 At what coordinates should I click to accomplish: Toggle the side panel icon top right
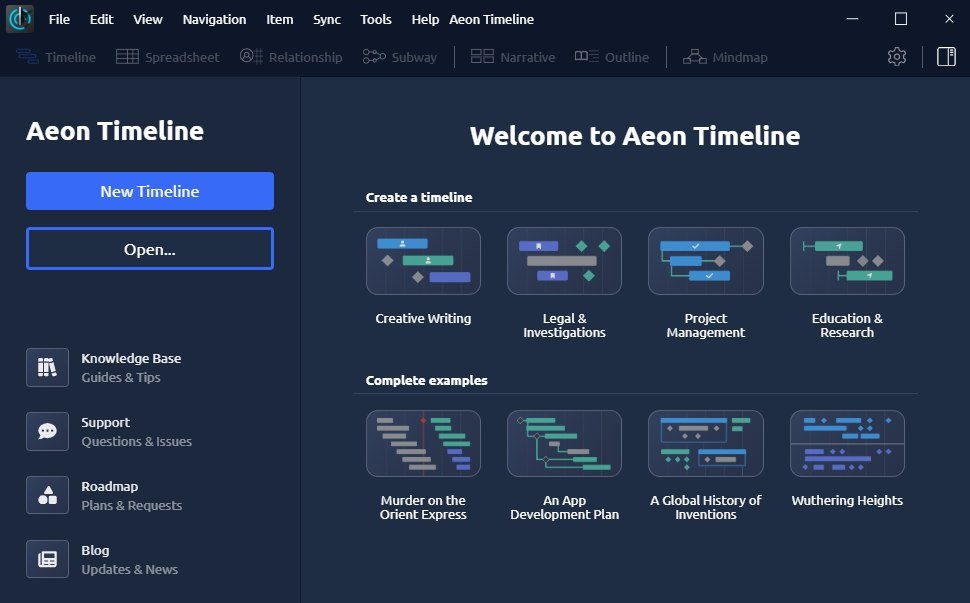click(944, 56)
